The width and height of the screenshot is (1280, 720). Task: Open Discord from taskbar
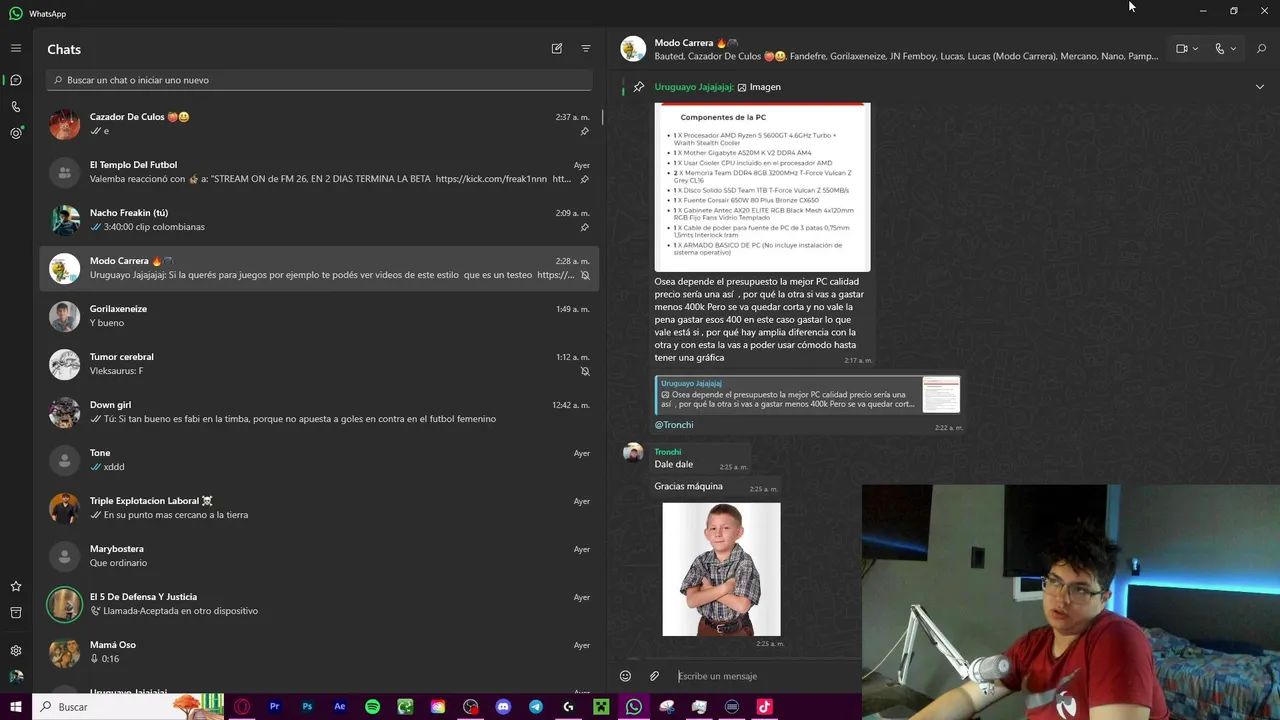pos(503,707)
